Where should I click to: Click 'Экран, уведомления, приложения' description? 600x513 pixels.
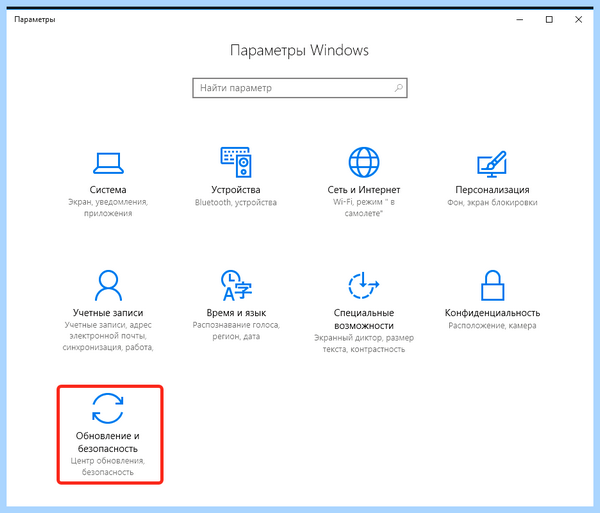pyautogui.click(x=108, y=208)
